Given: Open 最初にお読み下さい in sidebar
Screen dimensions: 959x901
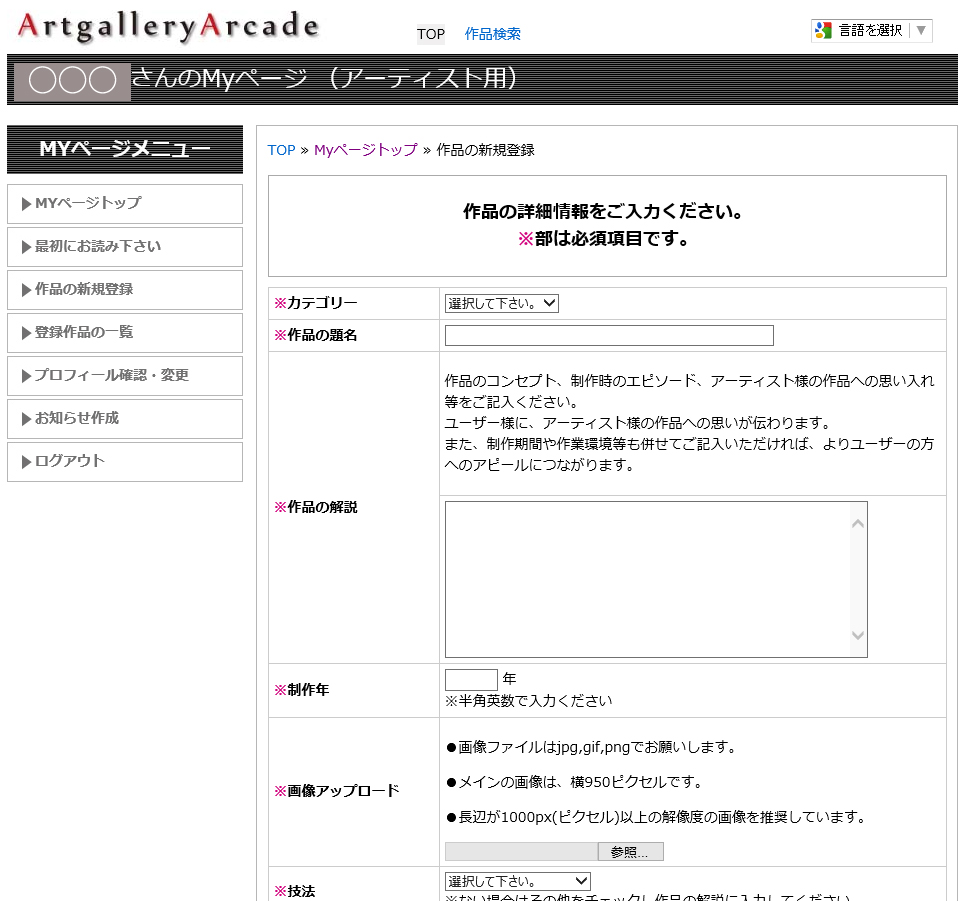Looking at the screenshot, I should [125, 246].
